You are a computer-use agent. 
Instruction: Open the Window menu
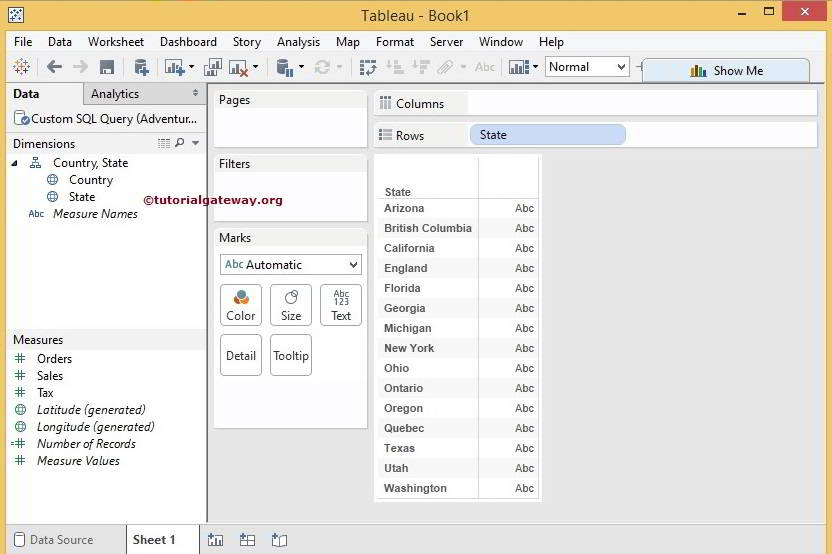[501, 42]
